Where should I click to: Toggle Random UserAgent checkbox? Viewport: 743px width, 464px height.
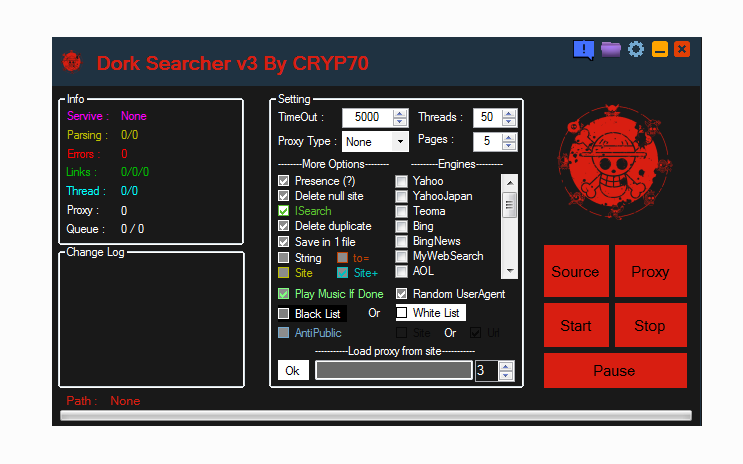coord(401,294)
